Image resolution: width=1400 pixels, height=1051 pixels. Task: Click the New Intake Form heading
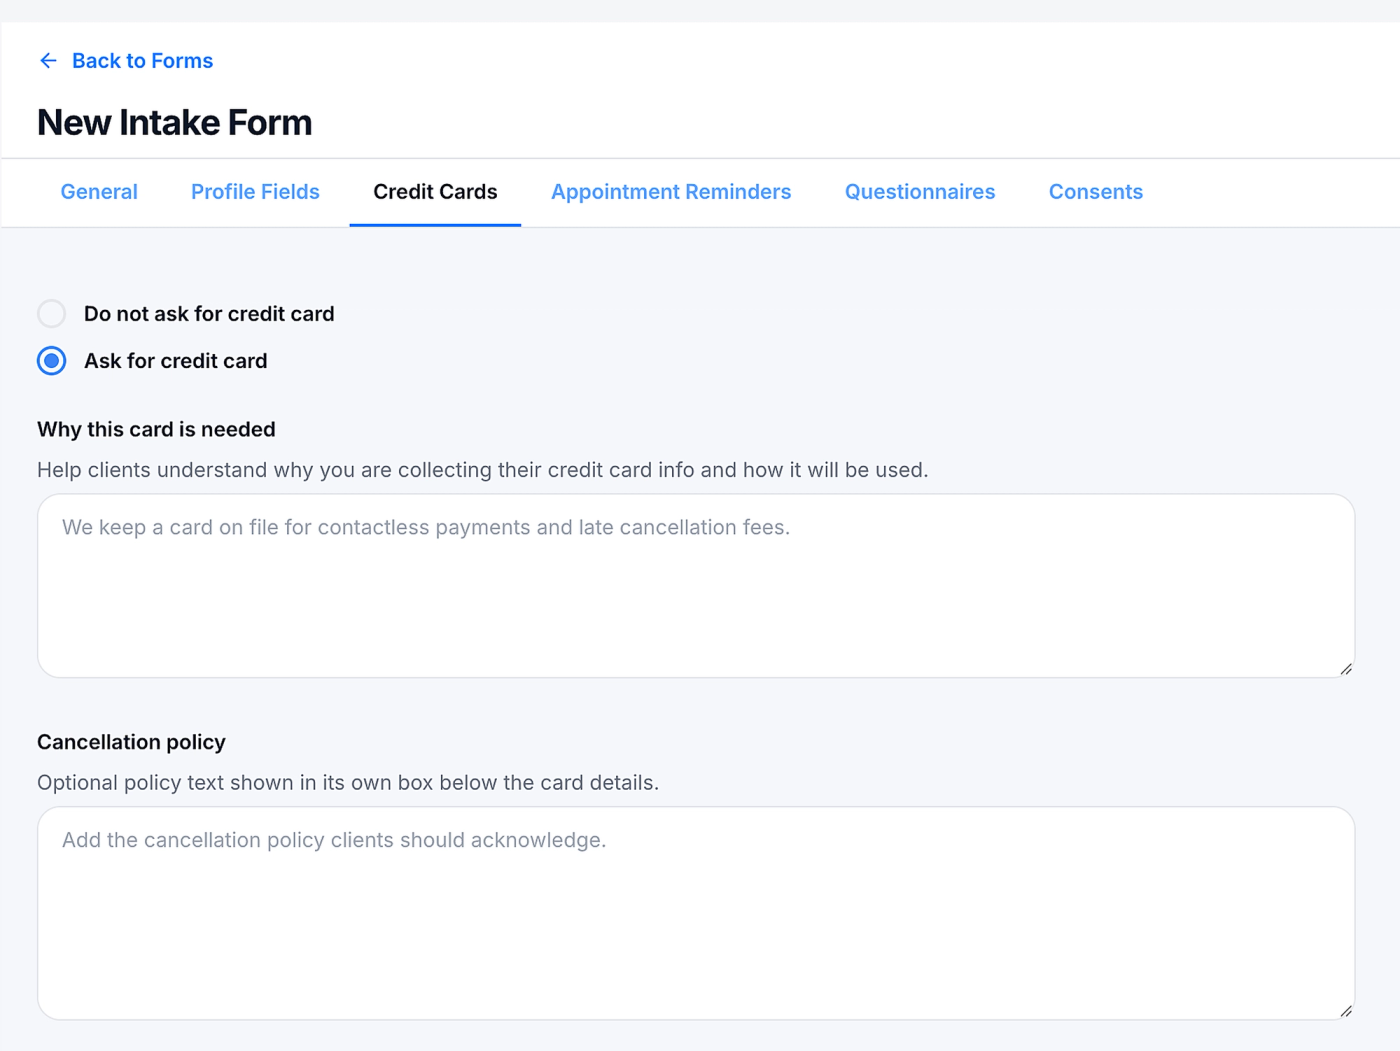175,123
